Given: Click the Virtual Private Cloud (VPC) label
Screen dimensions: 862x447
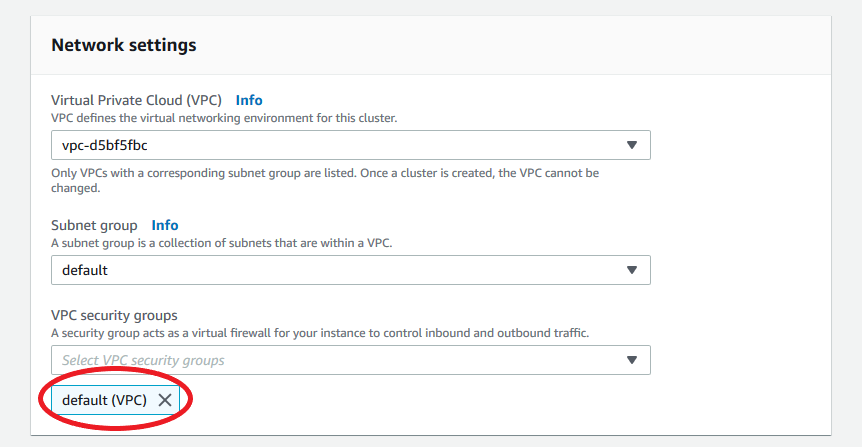Looking at the screenshot, I should [136, 100].
